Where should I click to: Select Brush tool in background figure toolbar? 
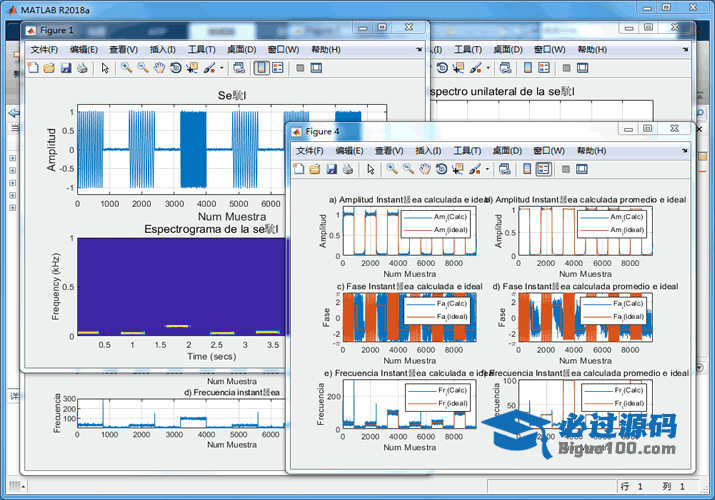click(476, 68)
